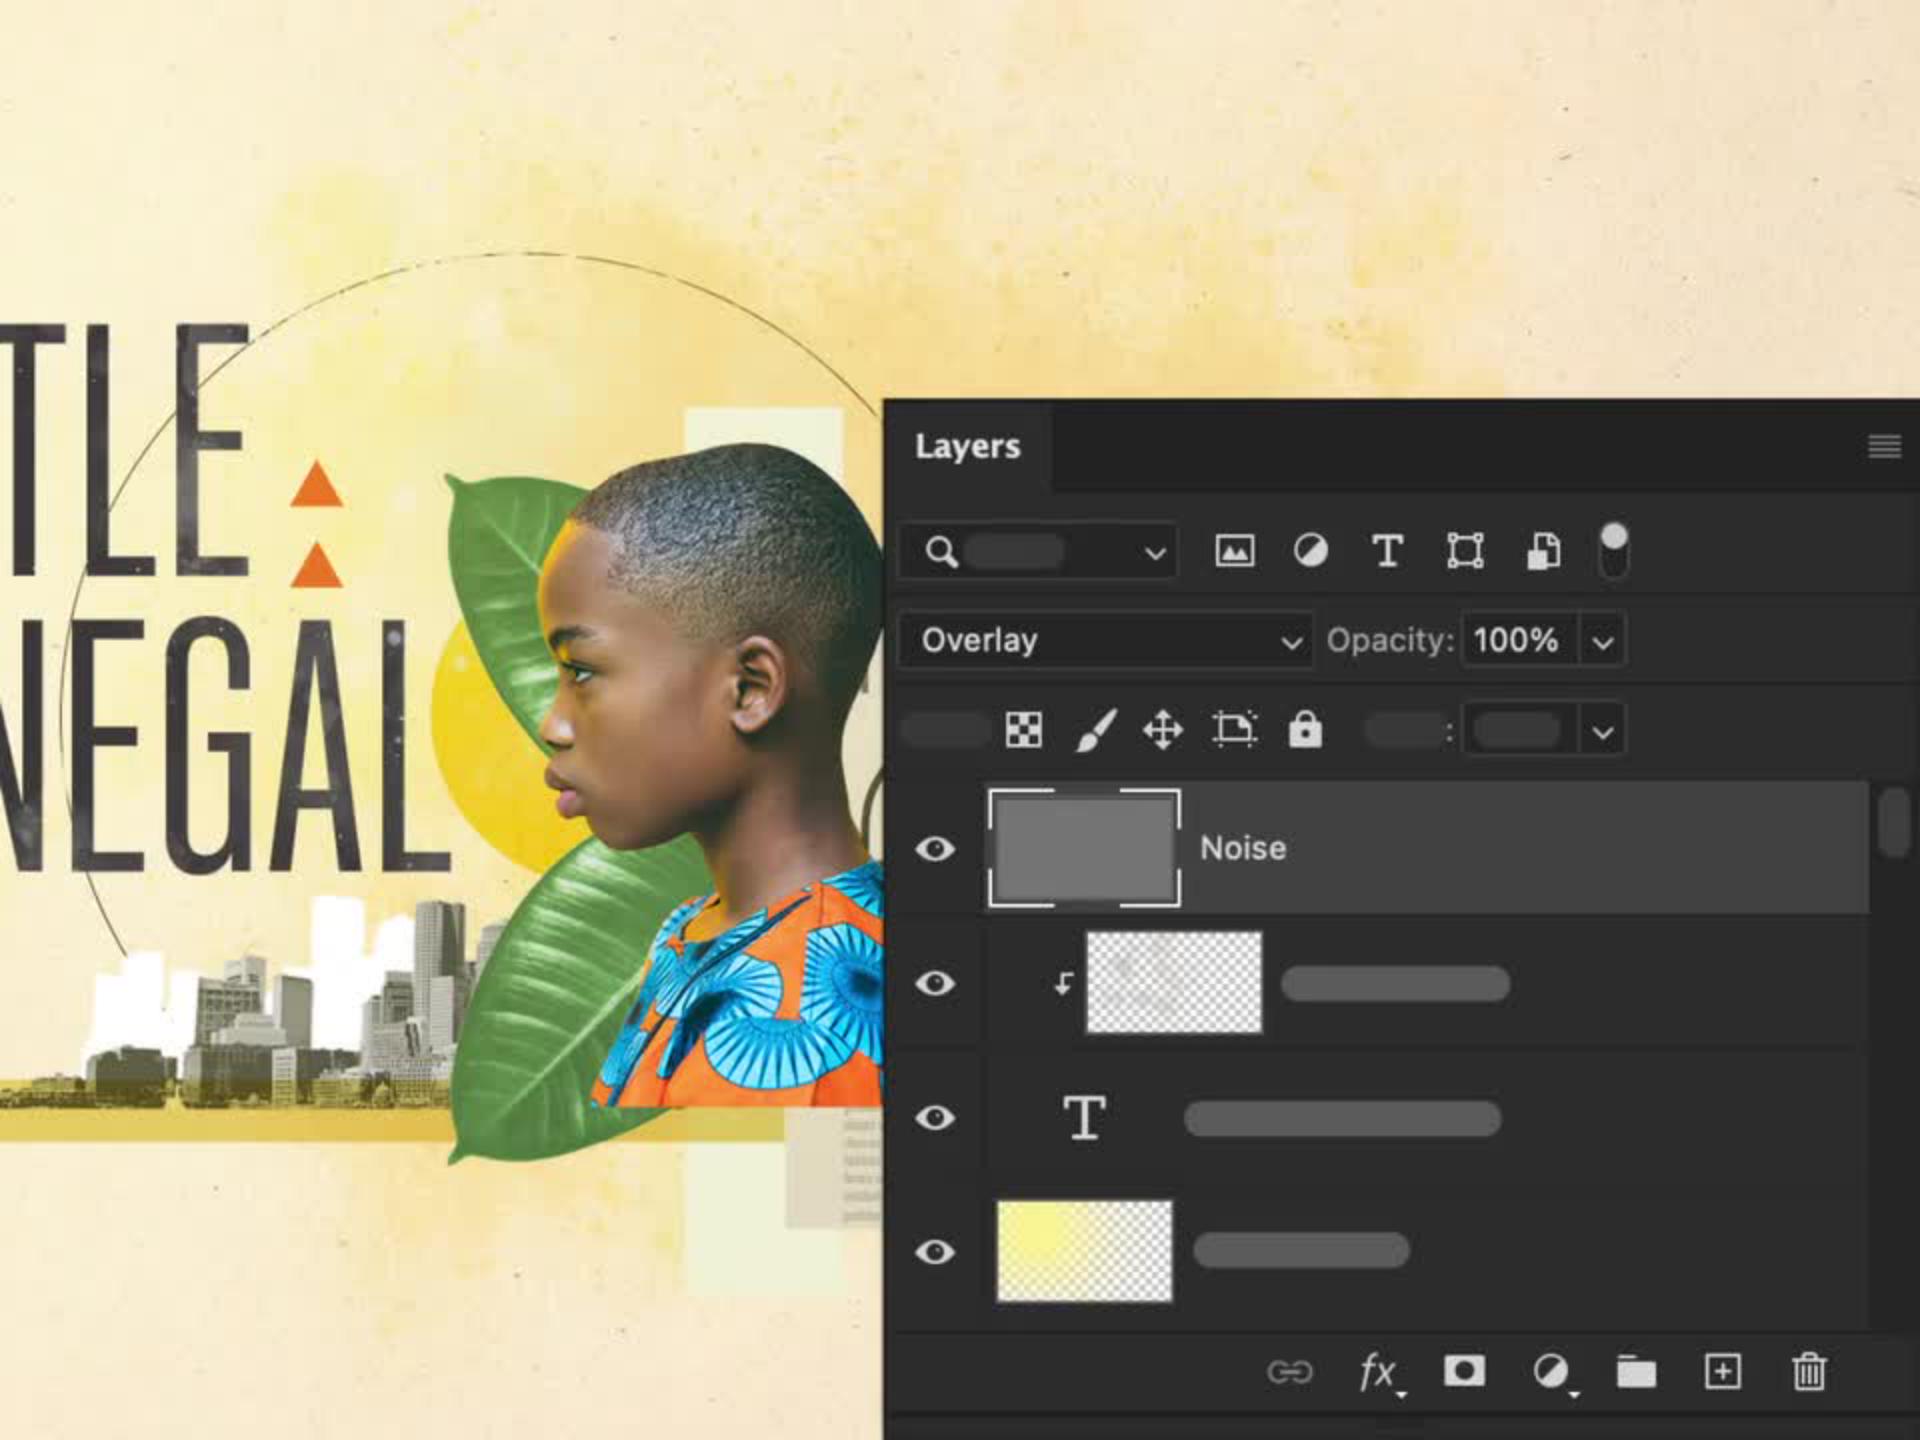Lock transparent pixels checkerboard icon

(1023, 730)
